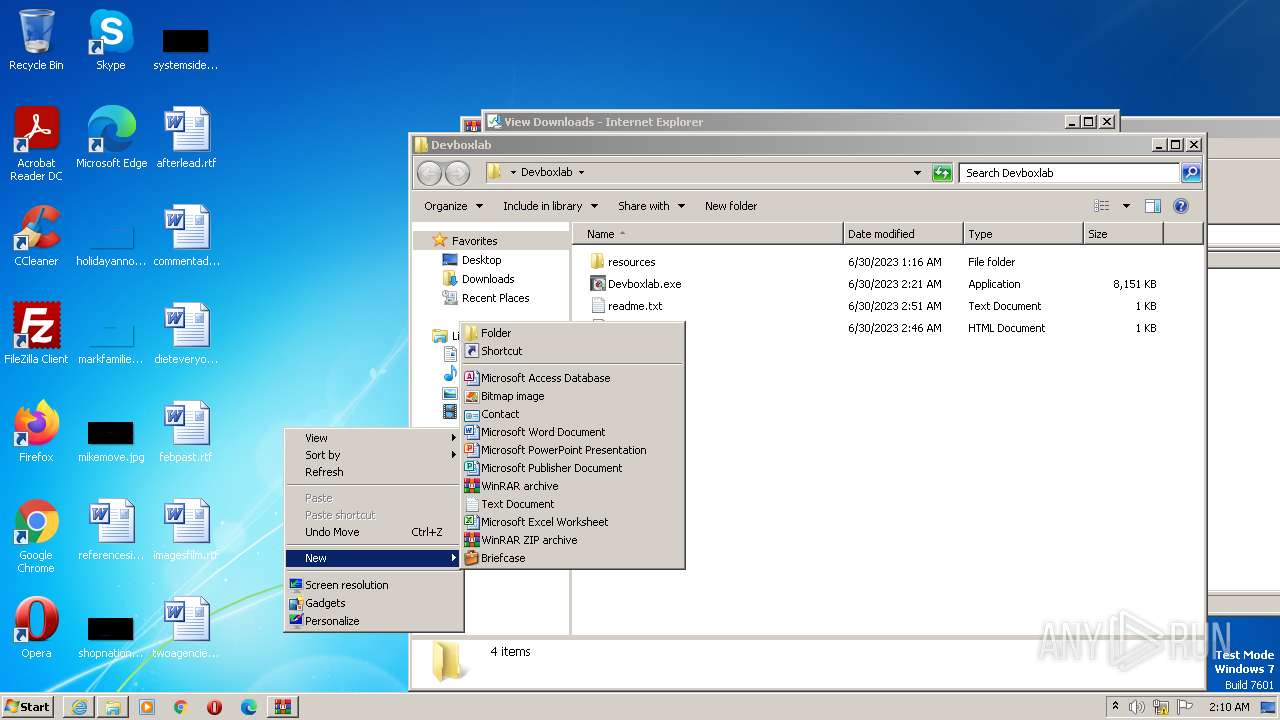Create new Microsoft Excel Worksheet
1280x720 pixels.
572,522
